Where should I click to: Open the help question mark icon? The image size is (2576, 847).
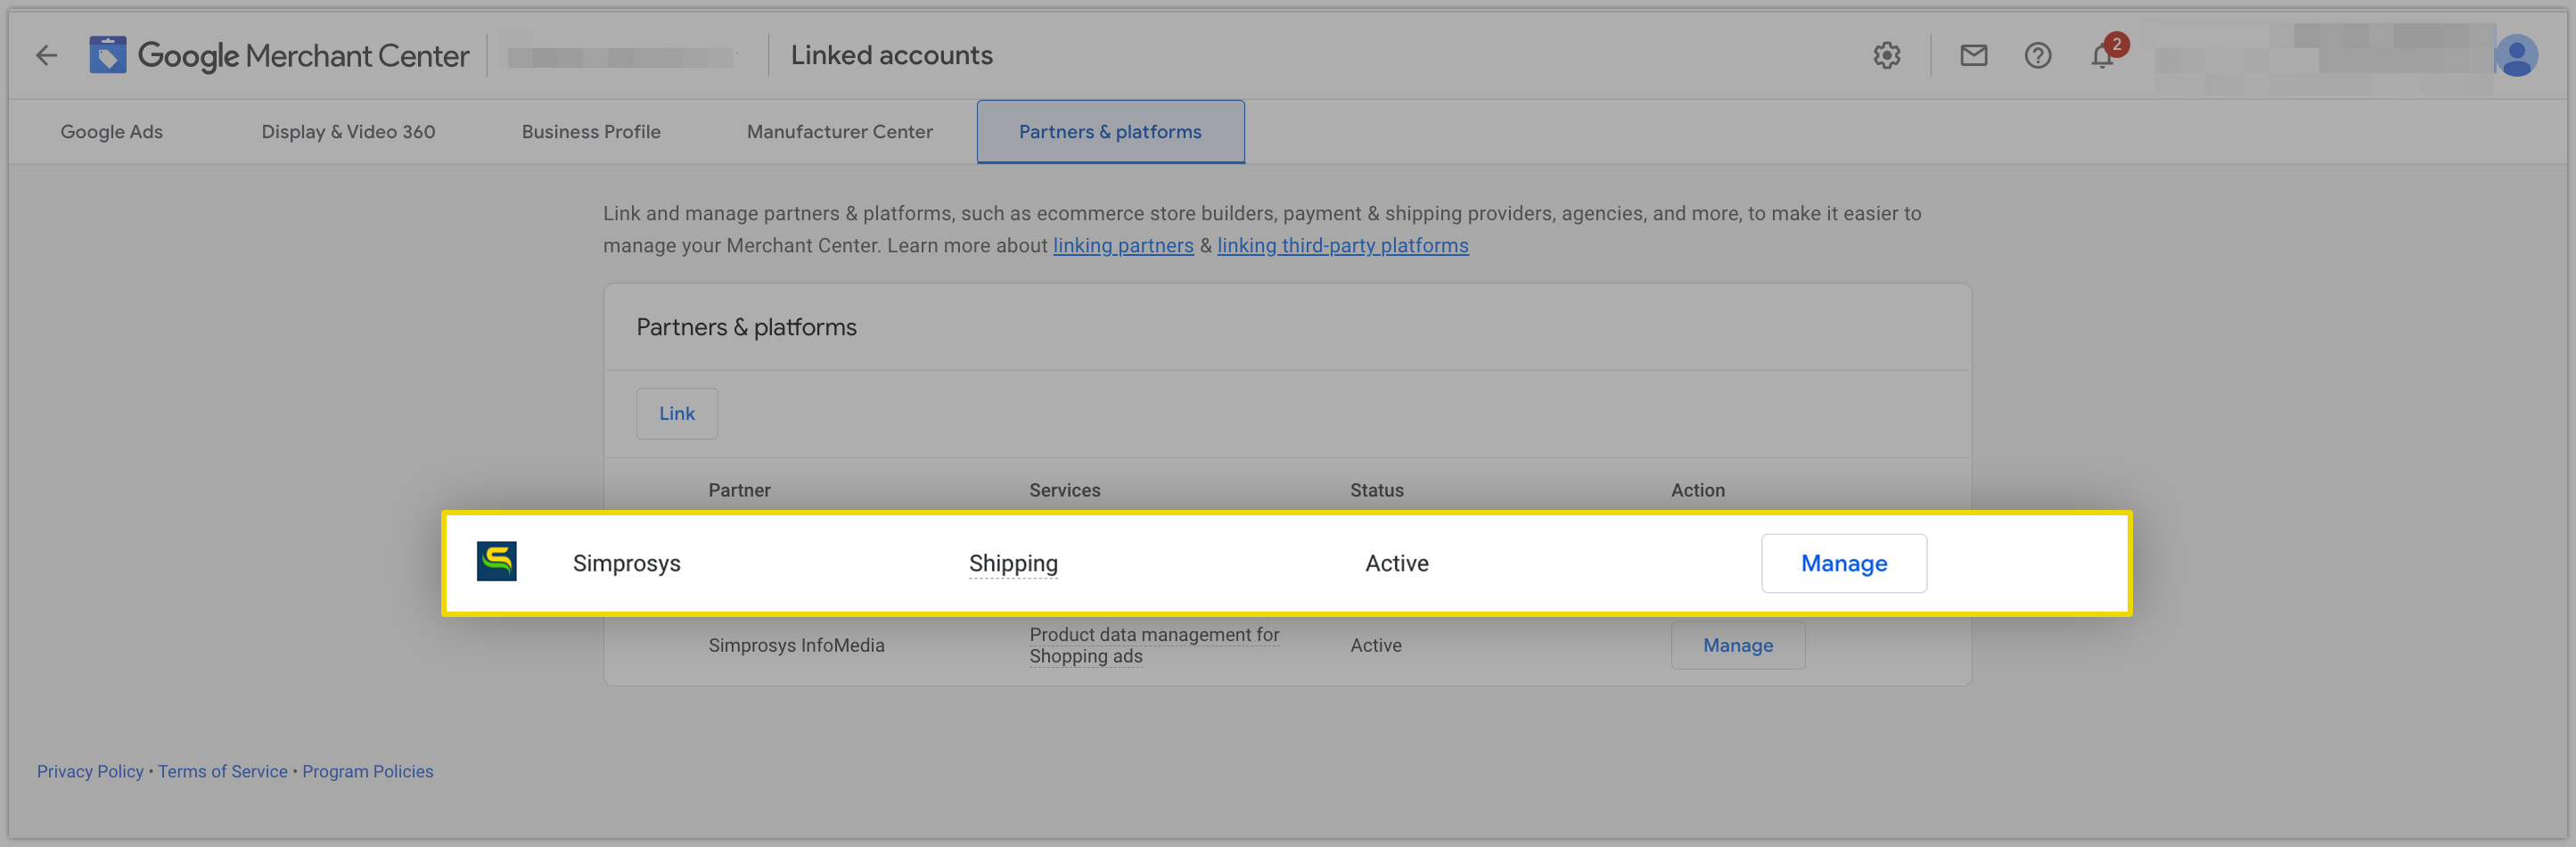click(2037, 56)
